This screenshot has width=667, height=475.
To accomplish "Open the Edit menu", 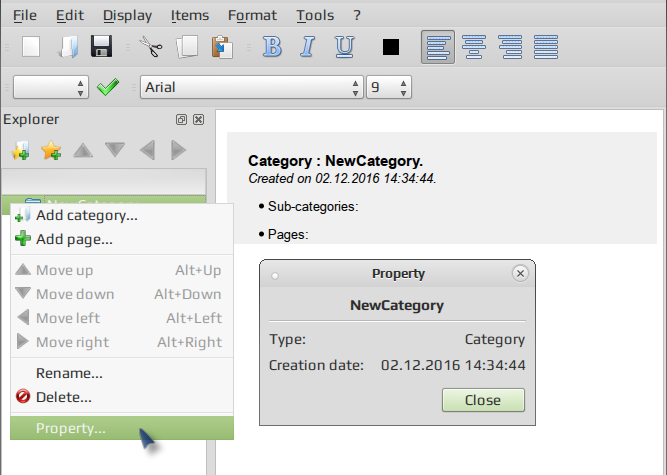I will 70,15.
